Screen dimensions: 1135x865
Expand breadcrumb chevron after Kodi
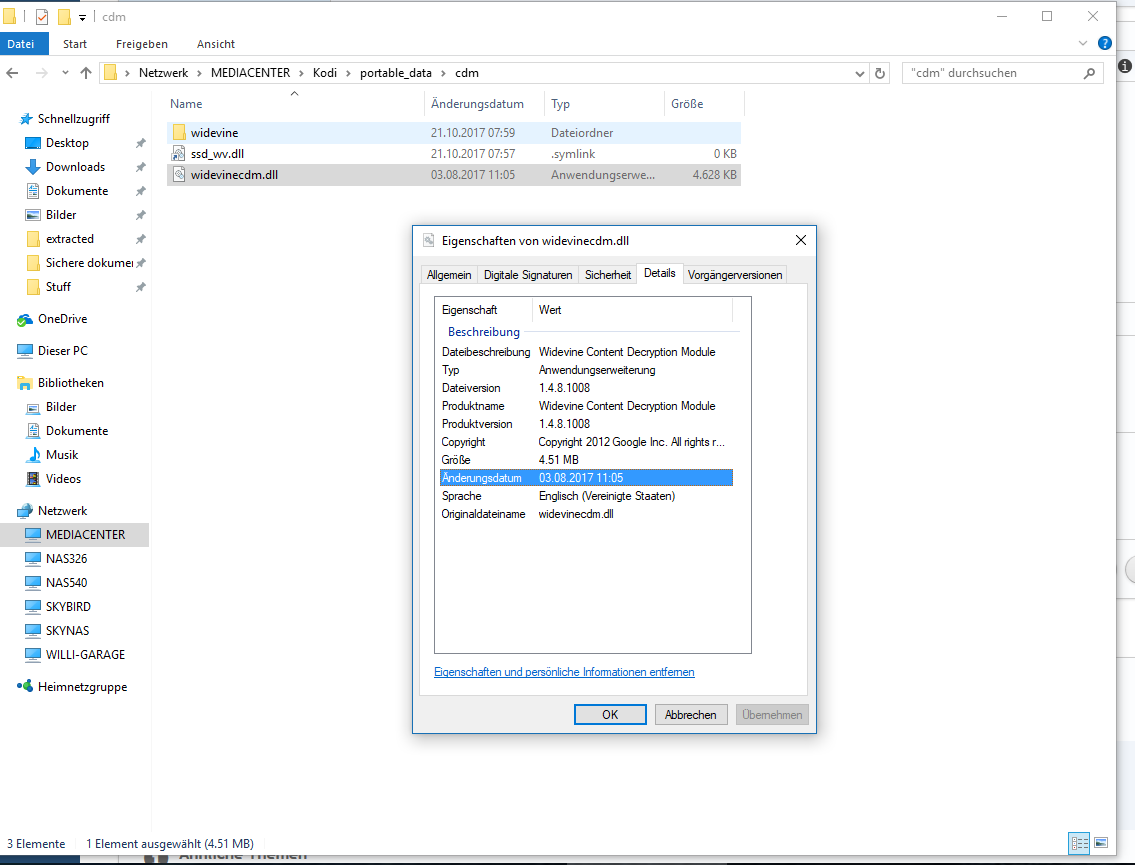pyautogui.click(x=348, y=73)
